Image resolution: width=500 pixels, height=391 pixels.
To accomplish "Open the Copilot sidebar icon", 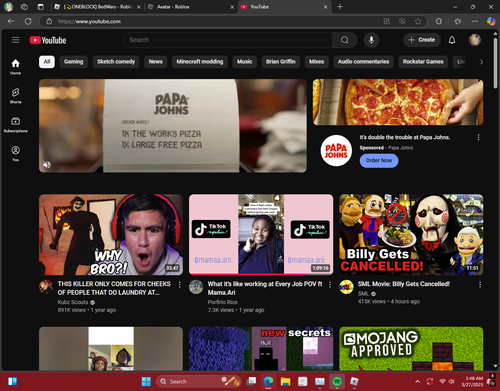I will coord(491,21).
